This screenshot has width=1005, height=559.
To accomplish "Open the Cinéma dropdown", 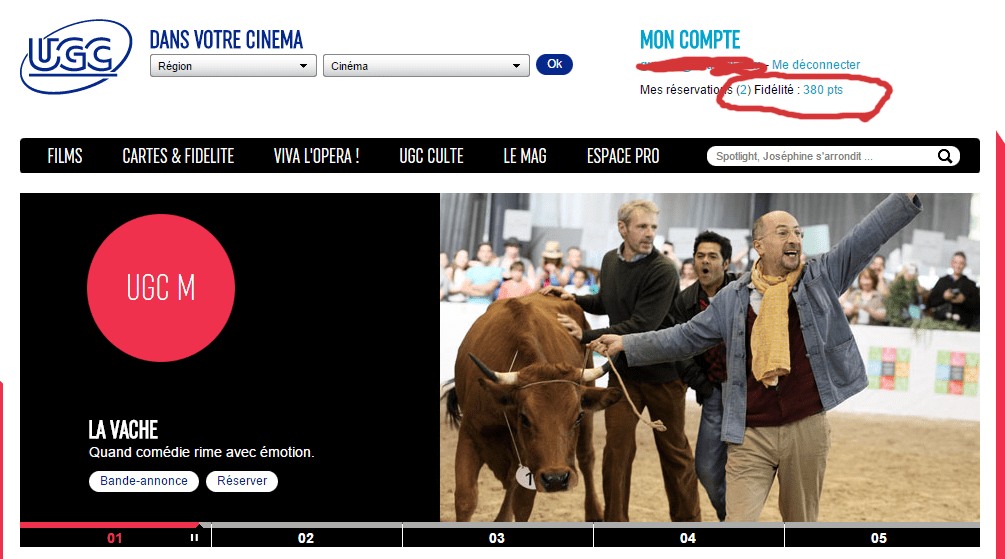I will coord(425,66).
